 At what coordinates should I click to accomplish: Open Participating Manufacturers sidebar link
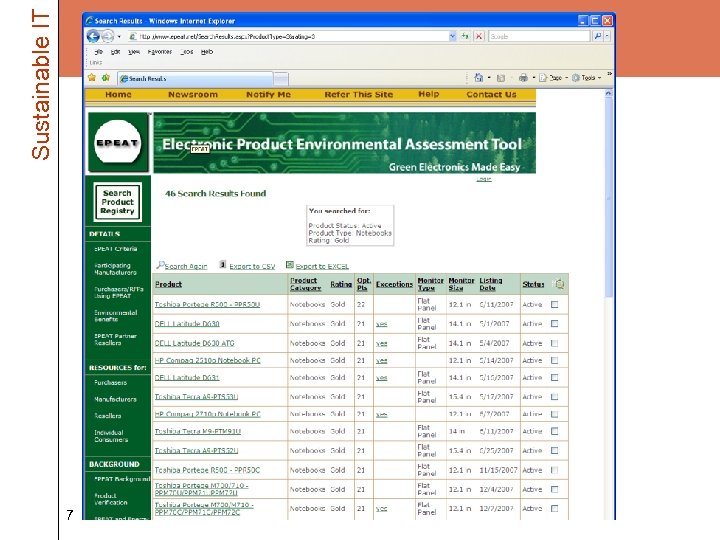pyautogui.click(x=115, y=269)
